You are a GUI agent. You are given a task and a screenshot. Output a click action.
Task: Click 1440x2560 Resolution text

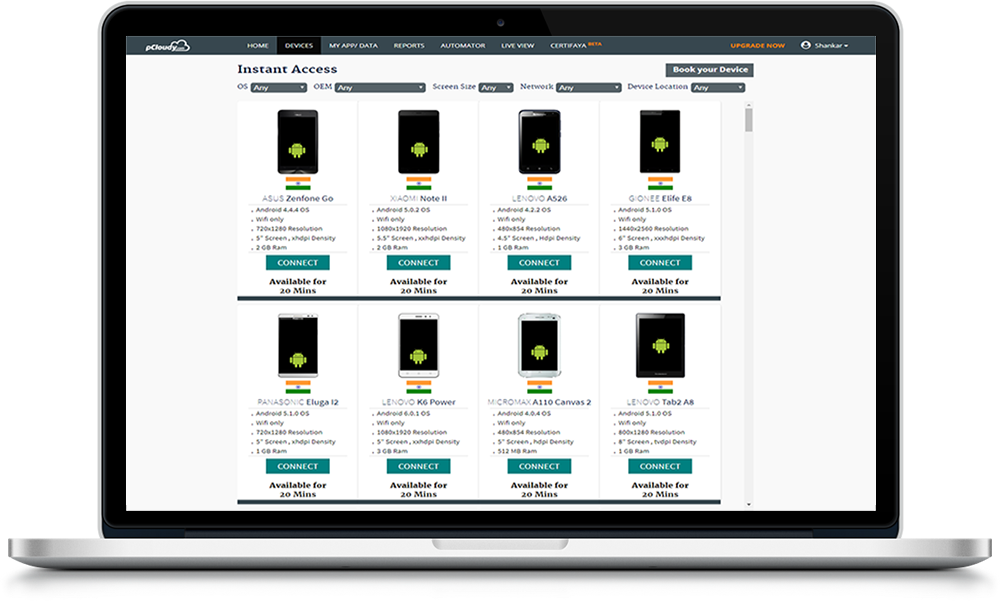tap(653, 228)
